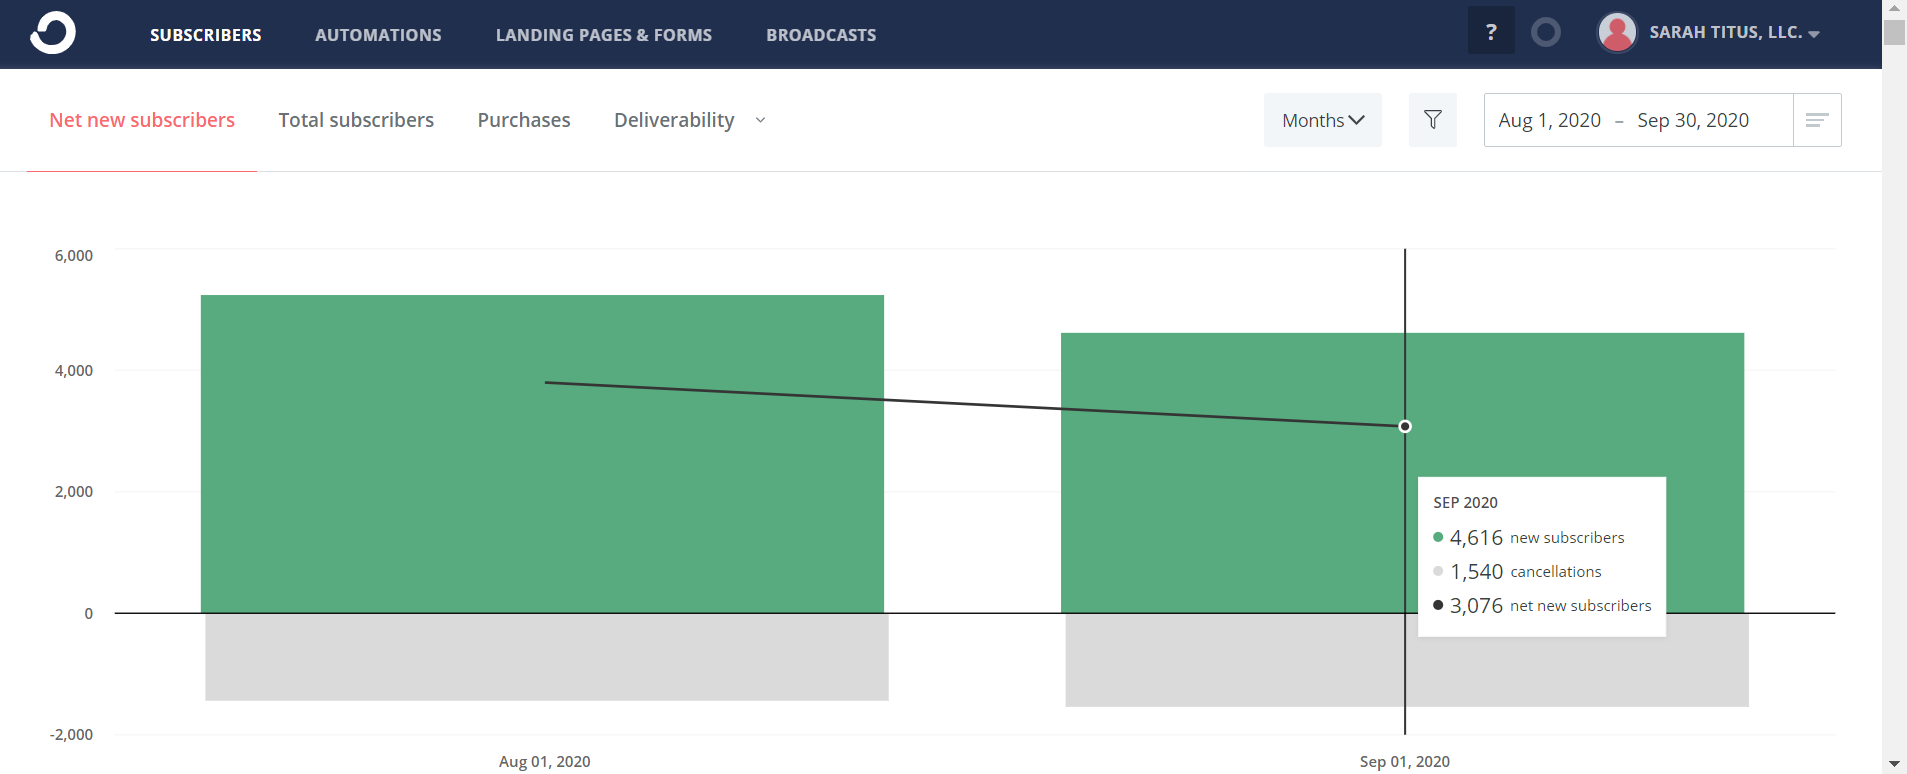Image resolution: width=1907 pixels, height=774 pixels.
Task: Click the Aug 1, 2020 start date
Action: 1549,120
